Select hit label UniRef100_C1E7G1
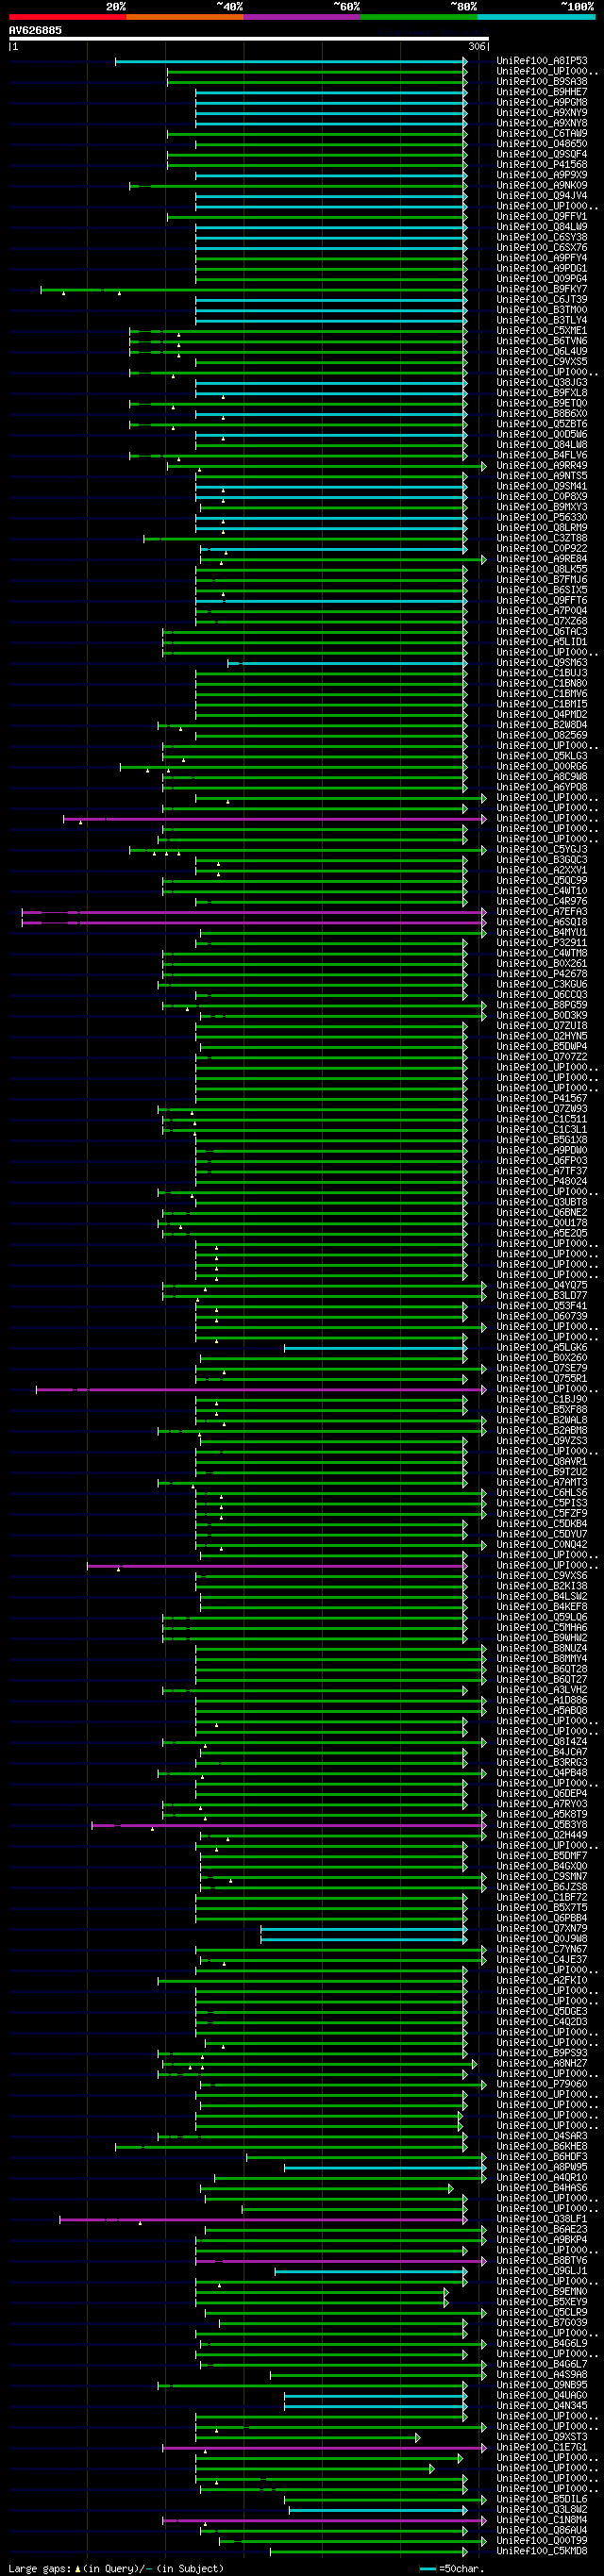The width and height of the screenshot is (604, 2576). (542, 2447)
